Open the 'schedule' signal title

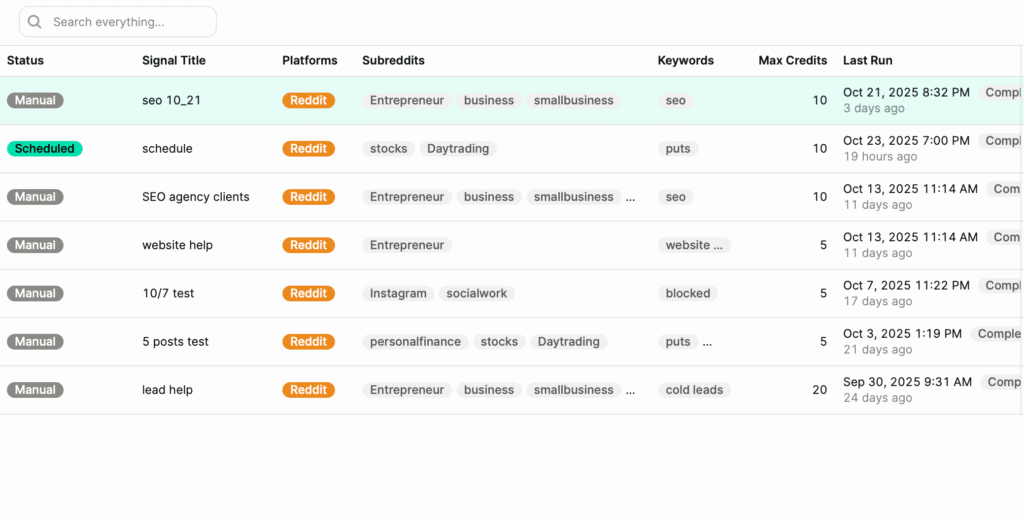pos(167,149)
